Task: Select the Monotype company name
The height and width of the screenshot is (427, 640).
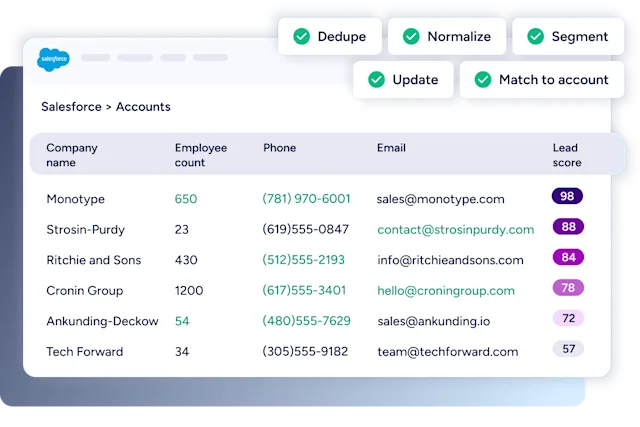Action: pyautogui.click(x=76, y=199)
